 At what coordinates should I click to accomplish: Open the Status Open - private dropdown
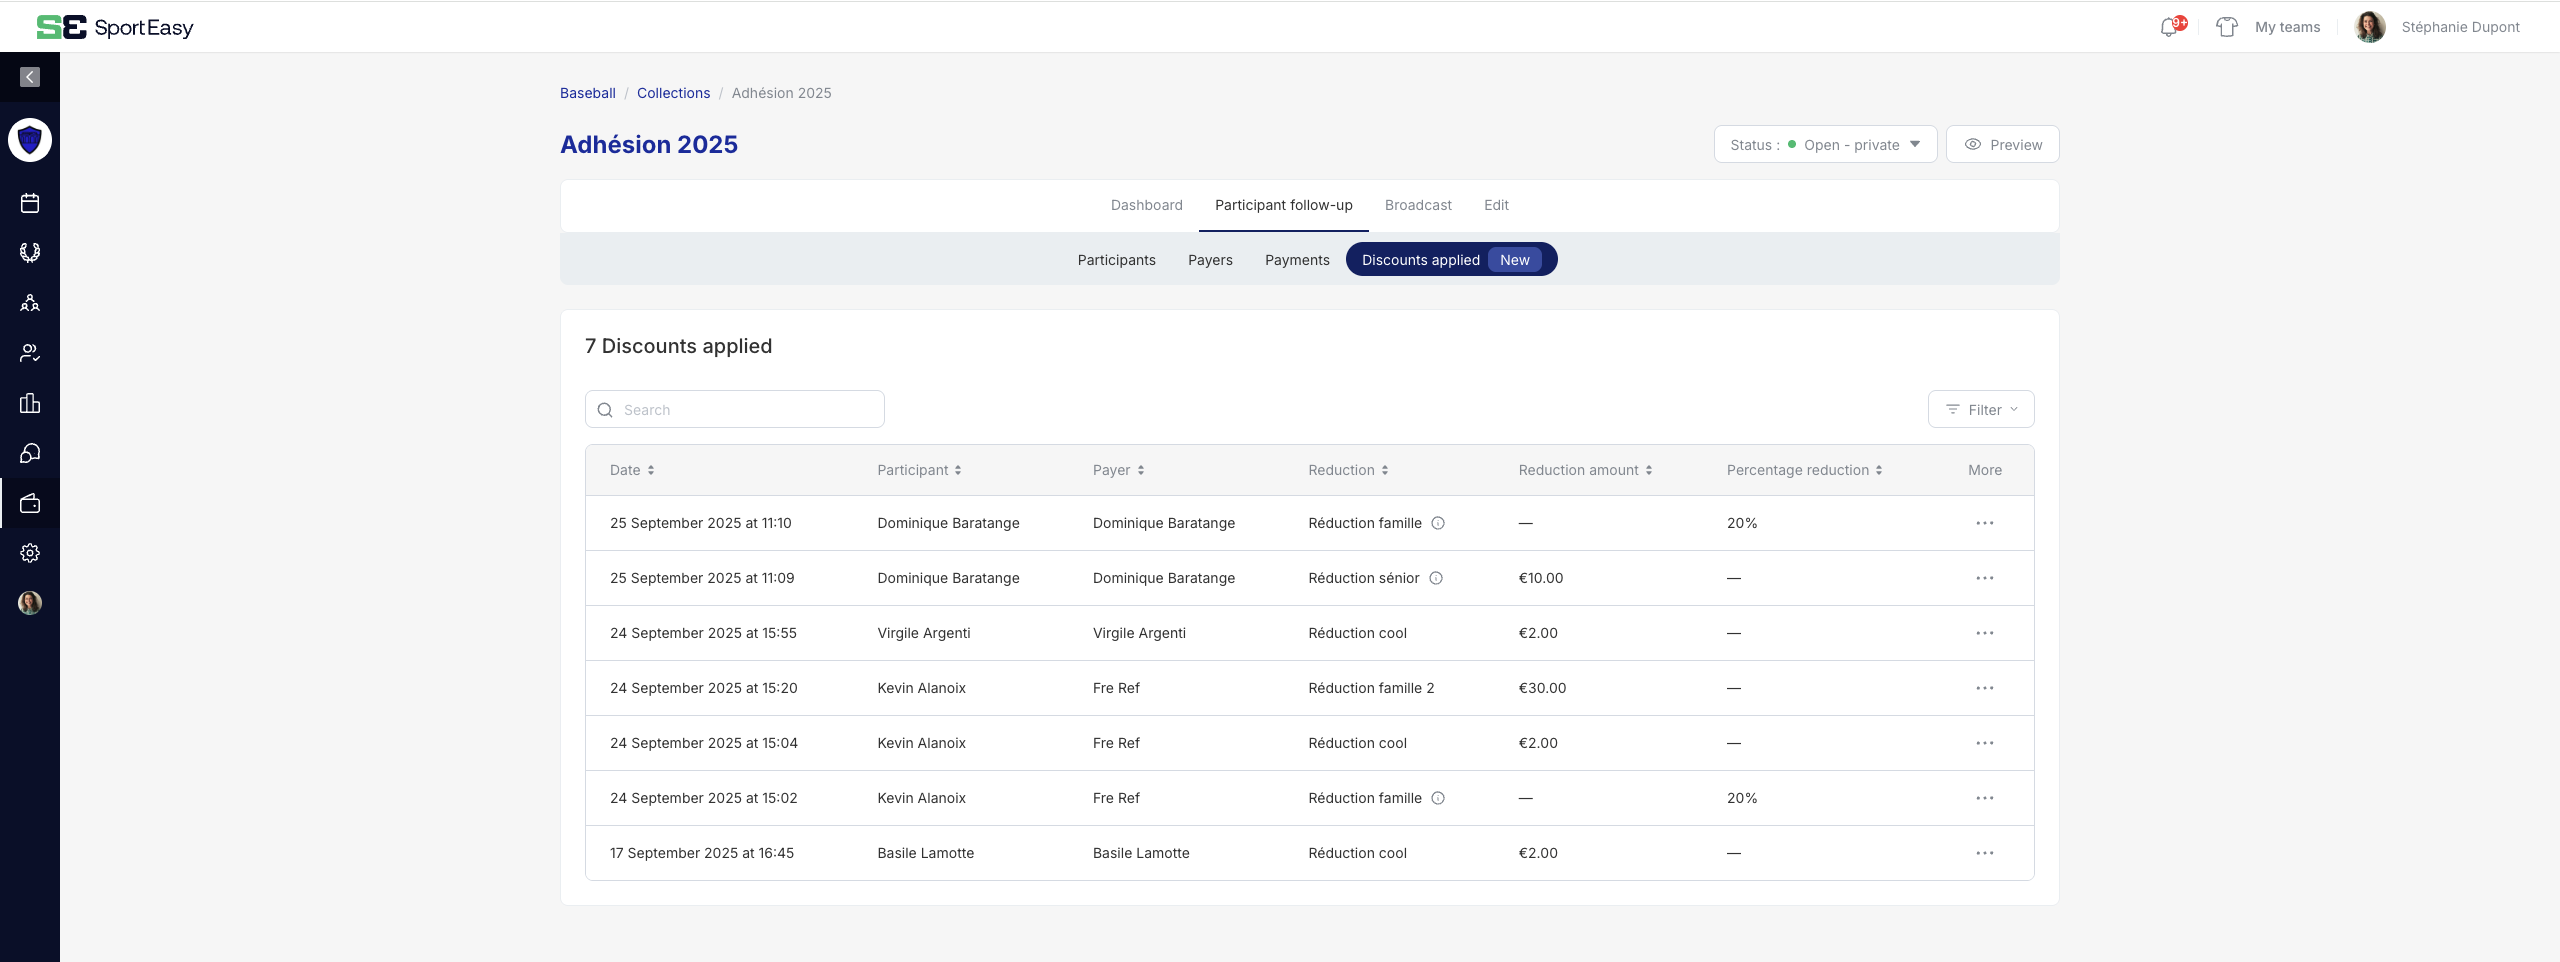tap(1825, 145)
